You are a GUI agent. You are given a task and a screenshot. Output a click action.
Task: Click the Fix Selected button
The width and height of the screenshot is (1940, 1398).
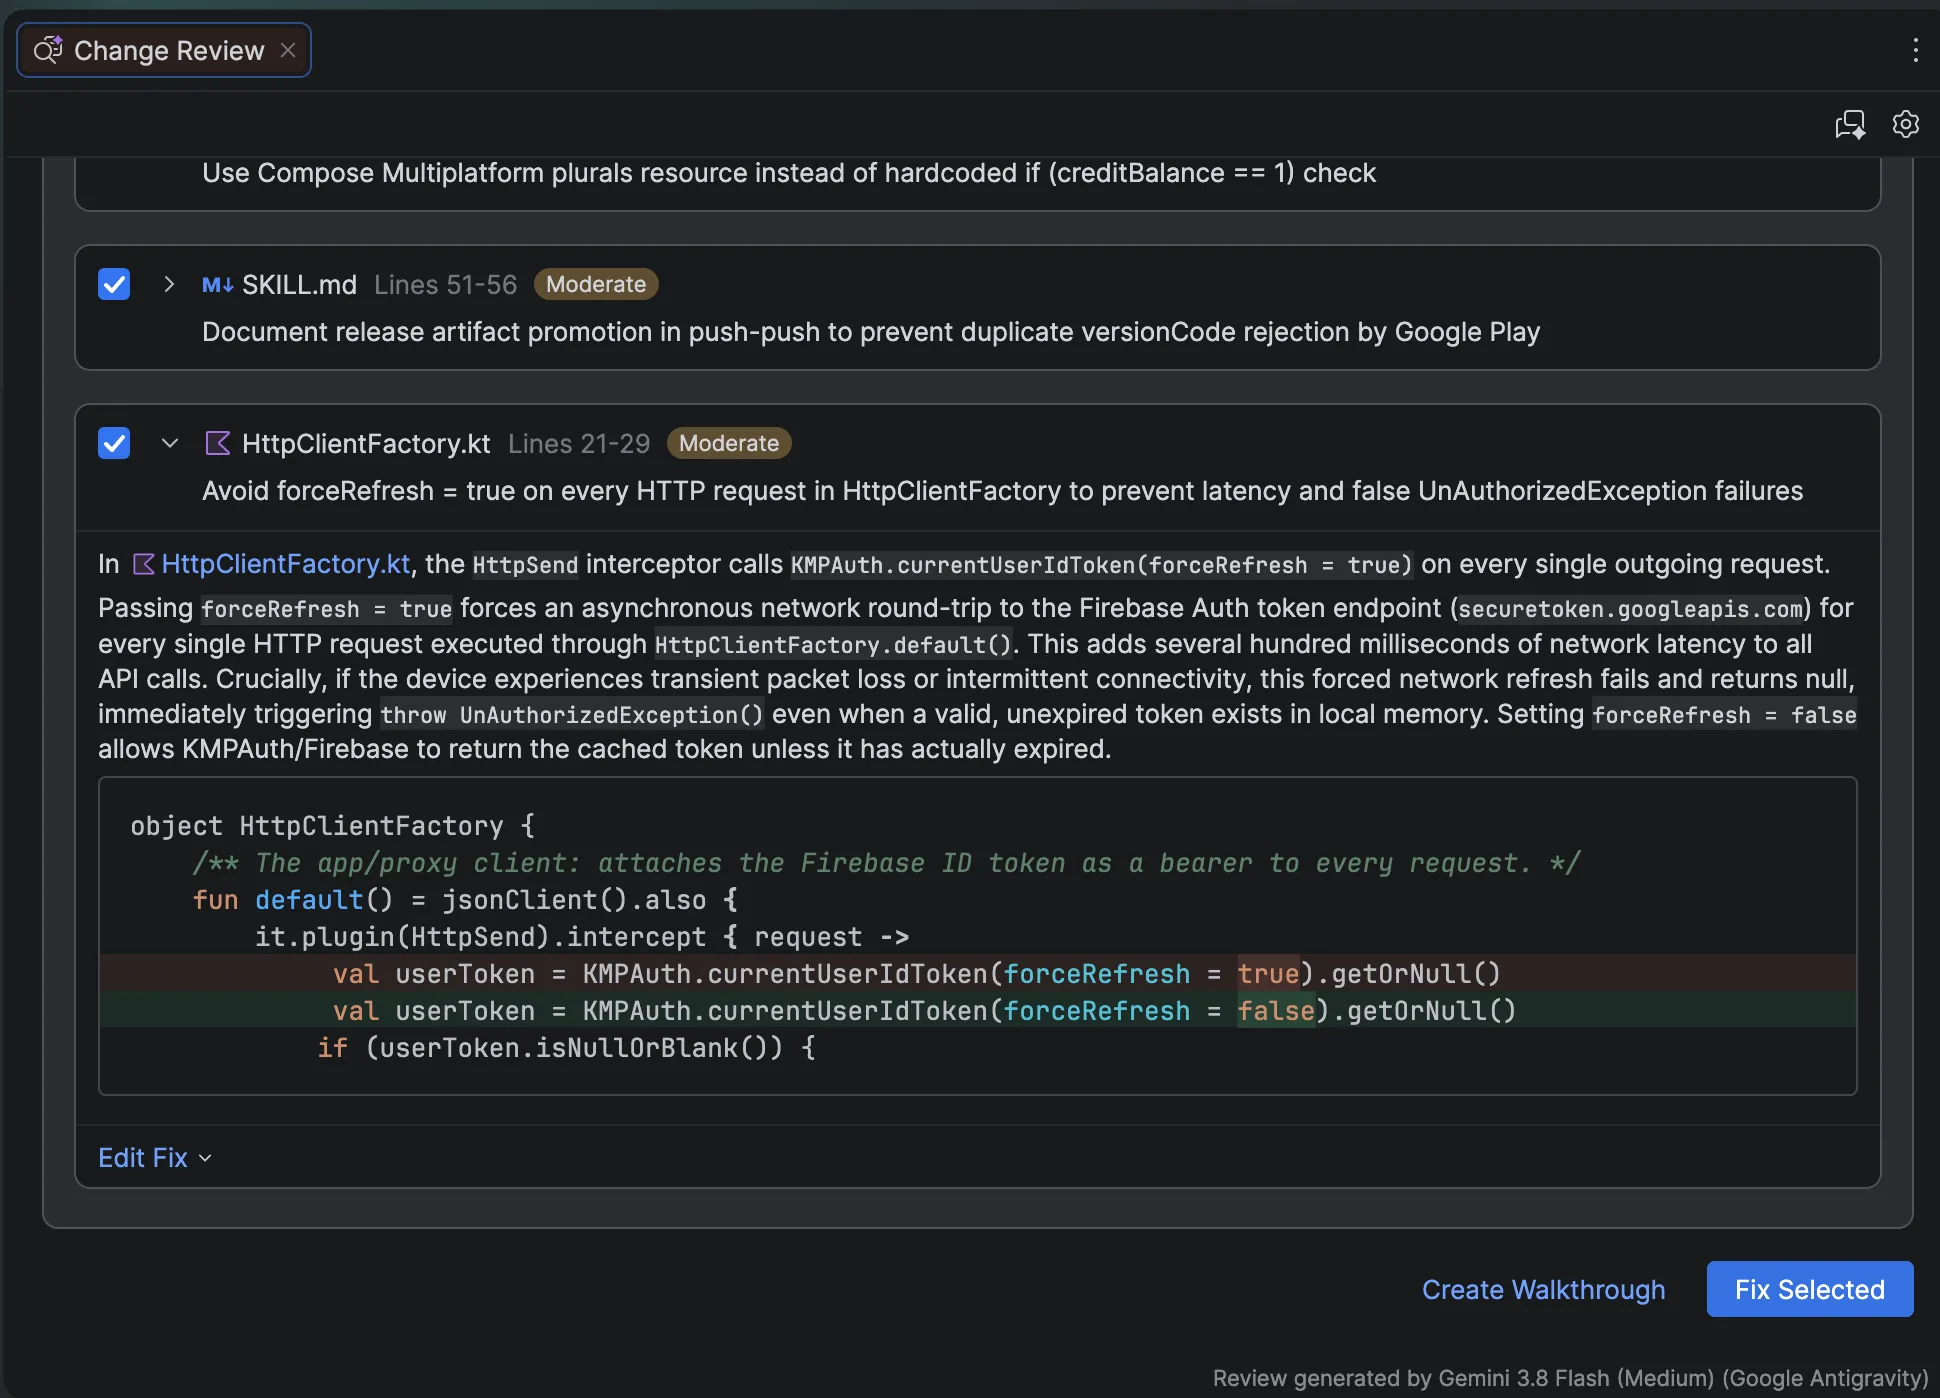1809,1289
